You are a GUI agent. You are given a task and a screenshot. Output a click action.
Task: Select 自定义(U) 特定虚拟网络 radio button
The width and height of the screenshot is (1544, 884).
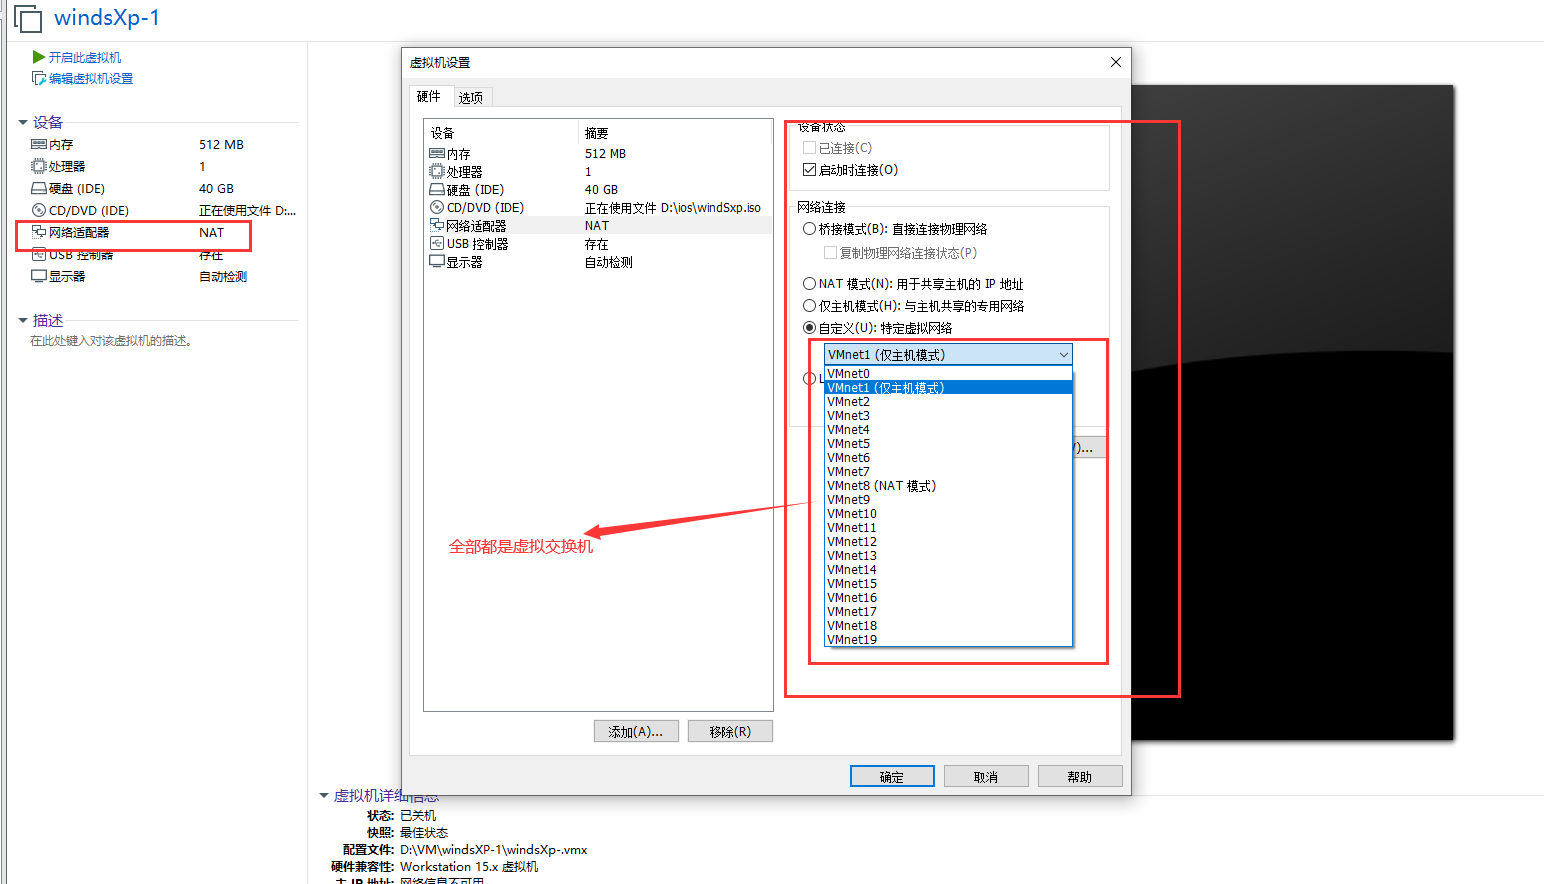pos(810,327)
